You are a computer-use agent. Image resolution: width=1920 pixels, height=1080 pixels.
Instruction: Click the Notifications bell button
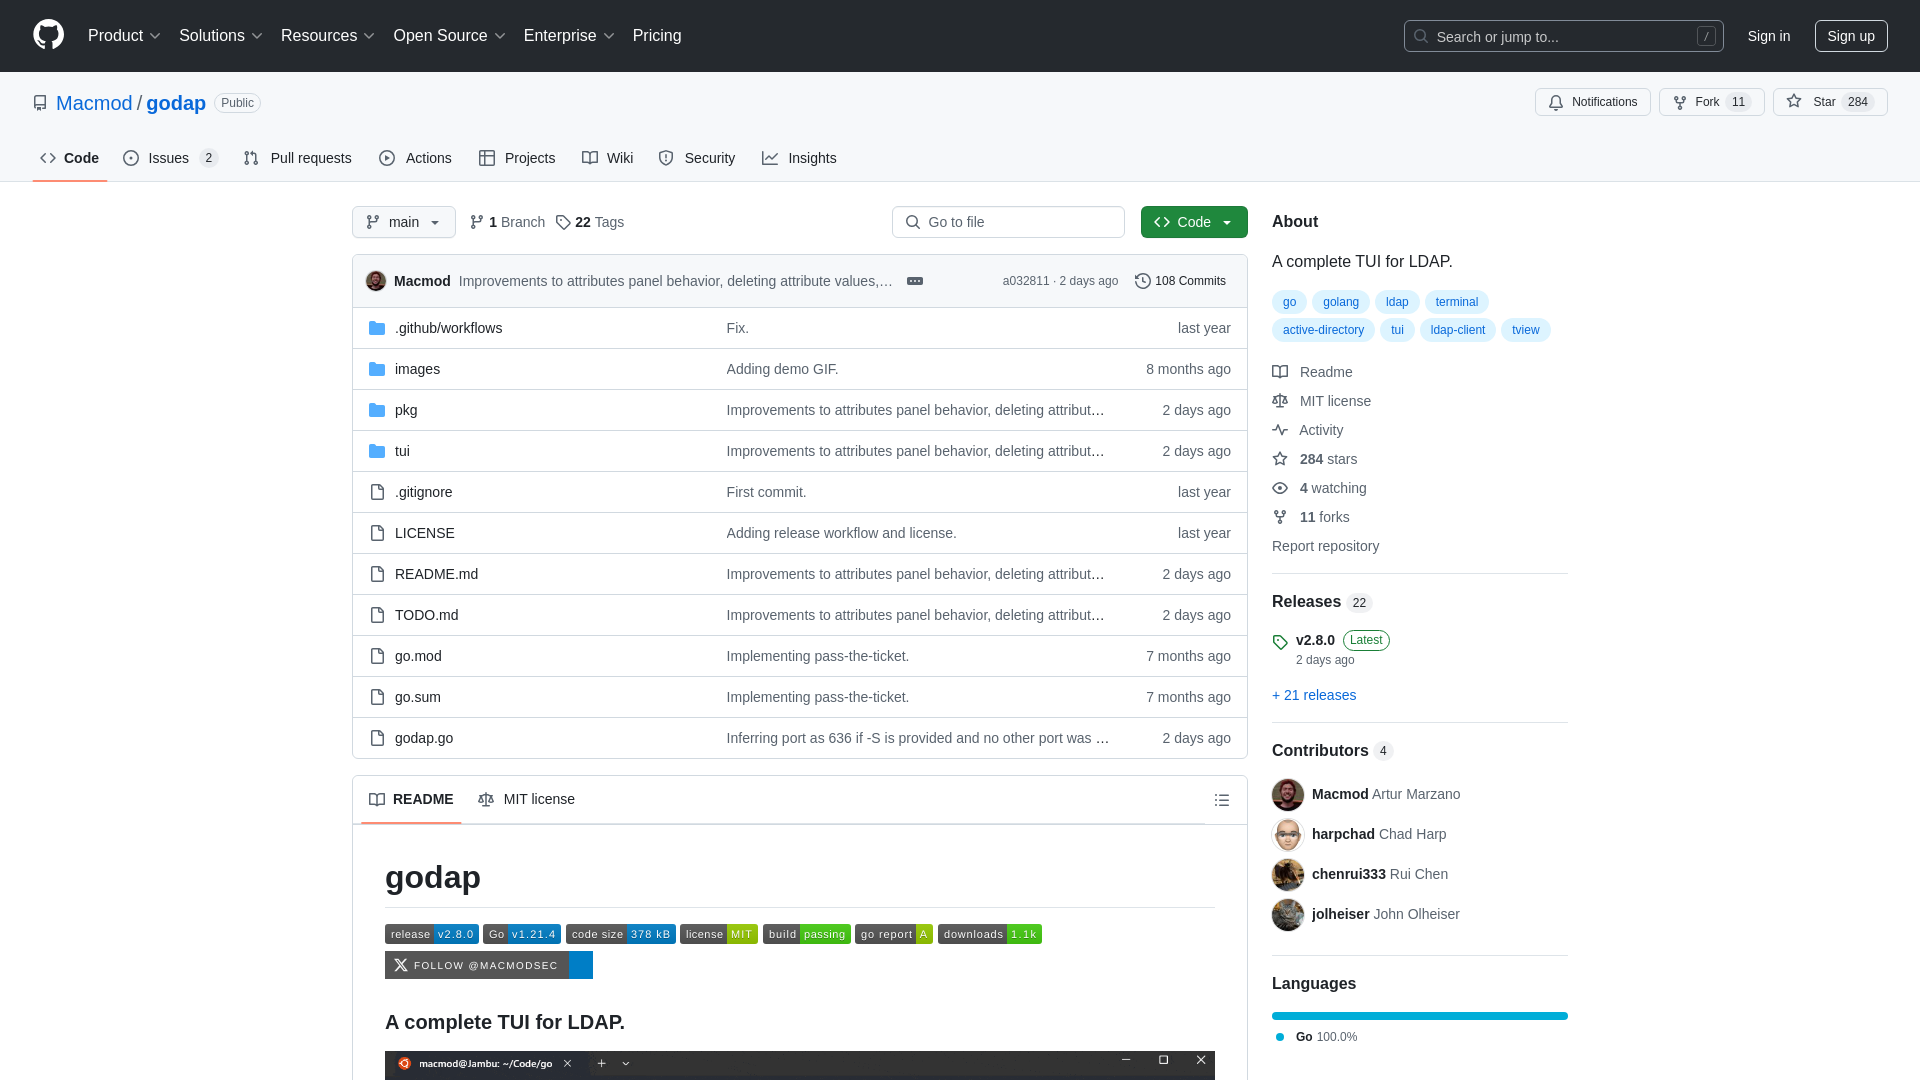1592,102
